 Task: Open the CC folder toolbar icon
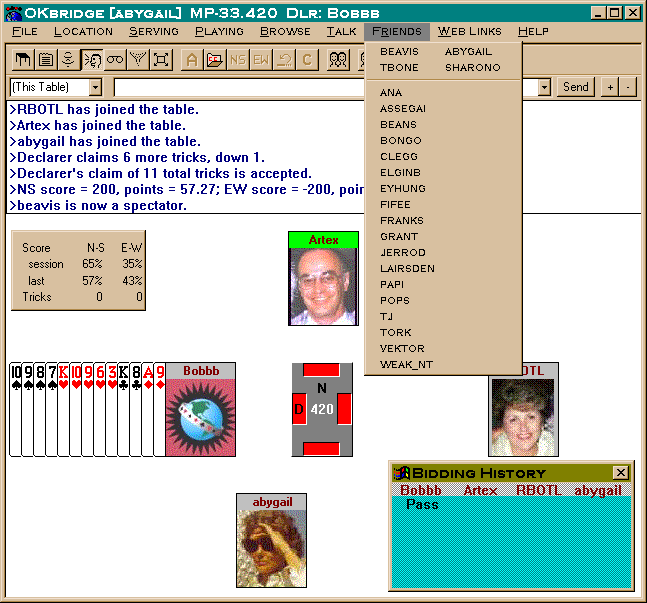(x=215, y=60)
